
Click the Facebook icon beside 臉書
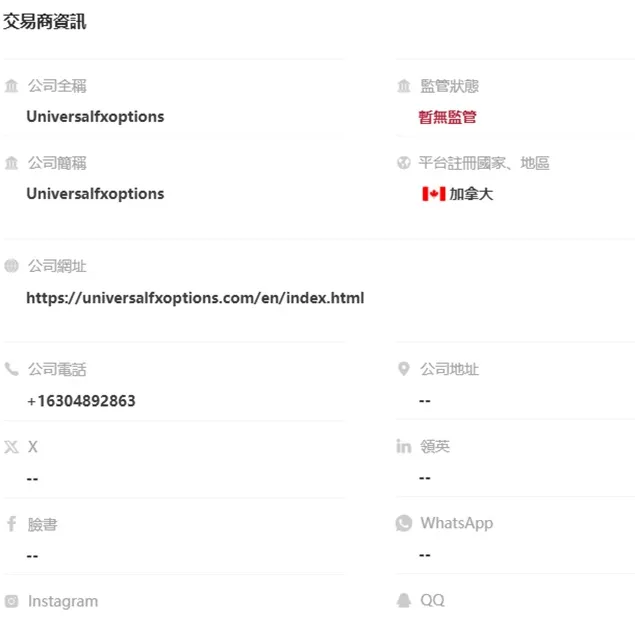point(12,524)
